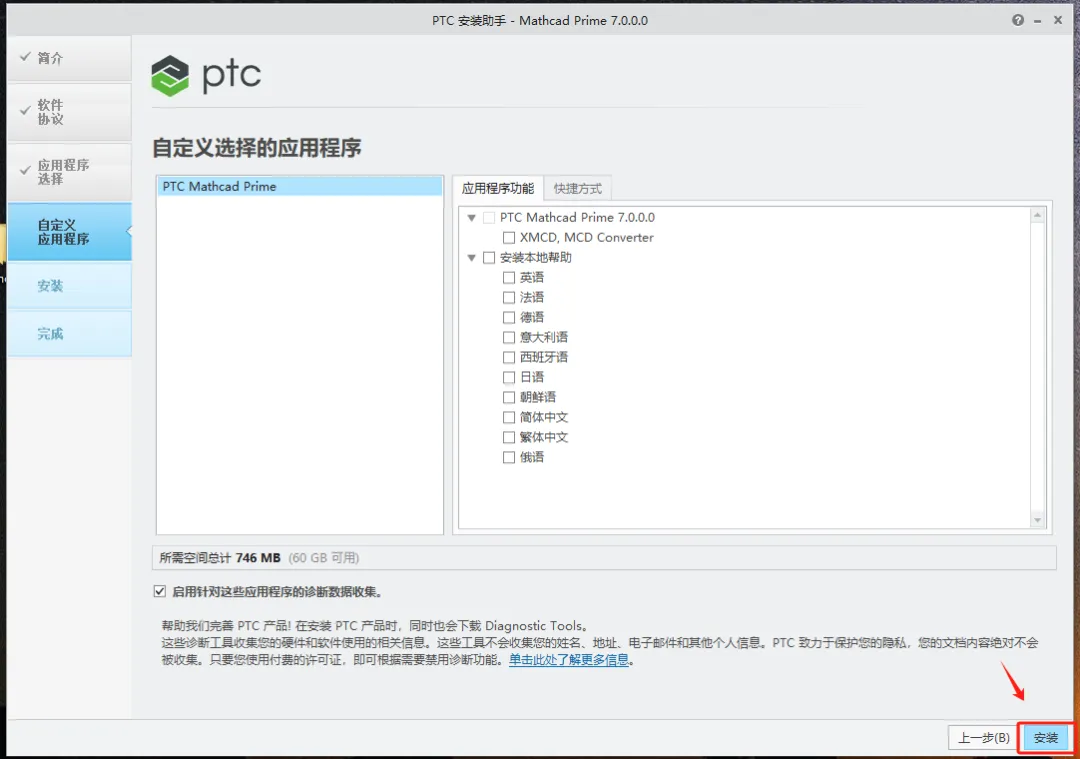The width and height of the screenshot is (1080, 759).
Task: Enable 简体中文 help language checkbox
Action: [x=509, y=417]
